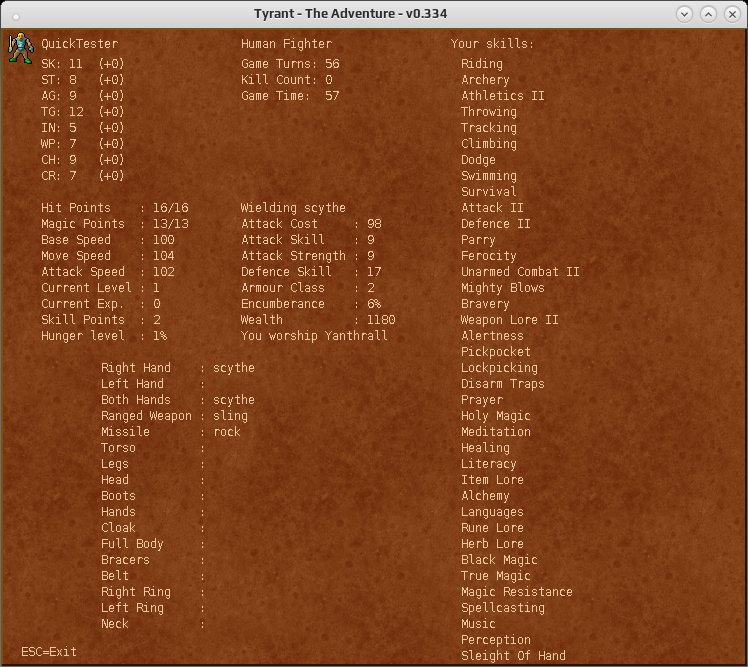Screen dimensions: 748x667
Task: Select the 'Herb Lore' skill
Action: [x=492, y=544]
